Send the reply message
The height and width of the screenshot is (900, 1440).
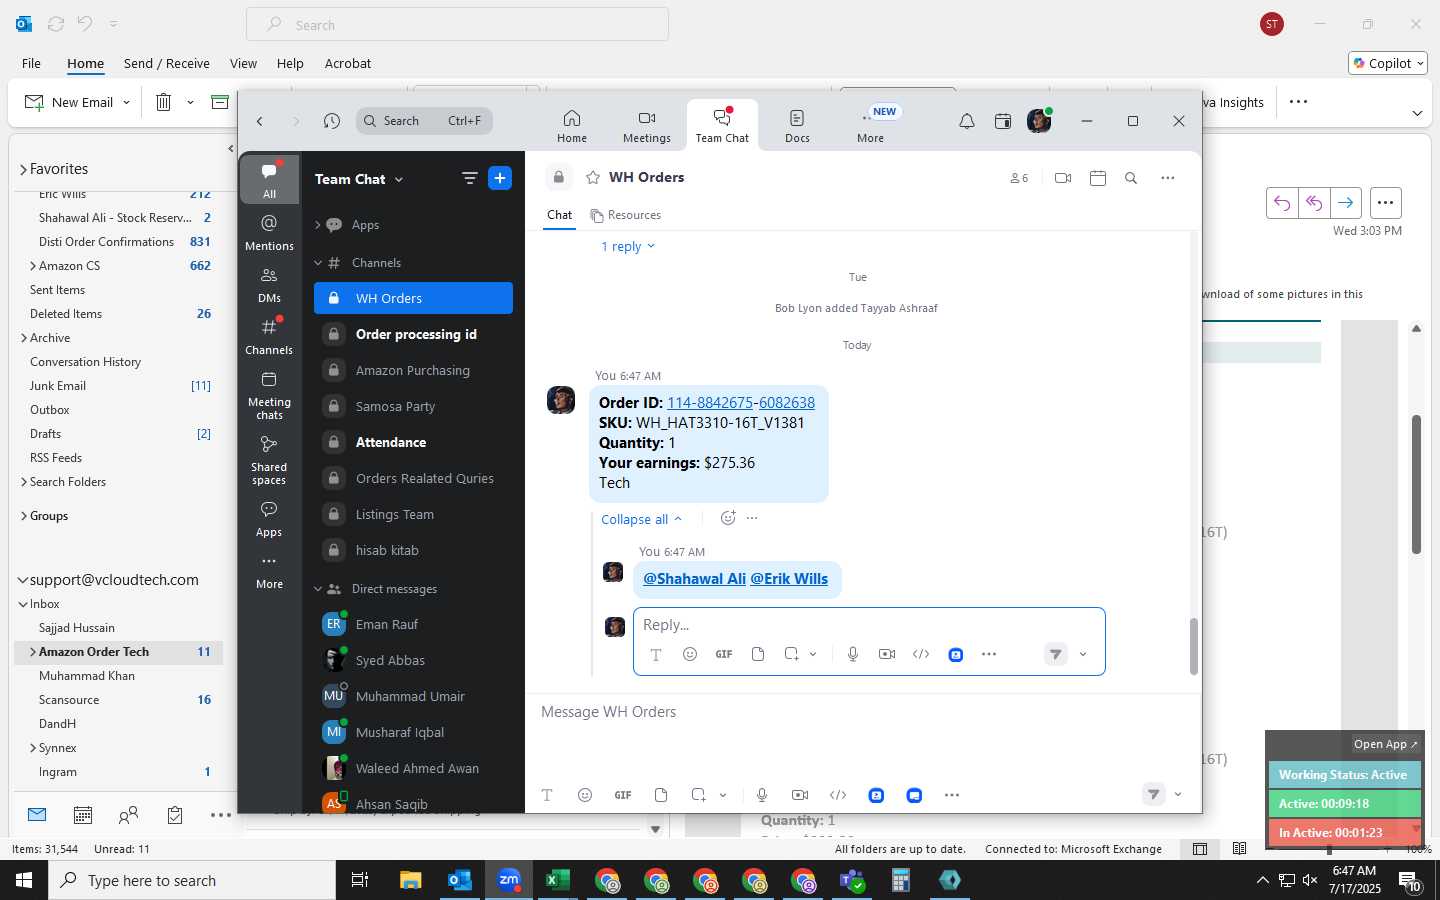point(1056,654)
